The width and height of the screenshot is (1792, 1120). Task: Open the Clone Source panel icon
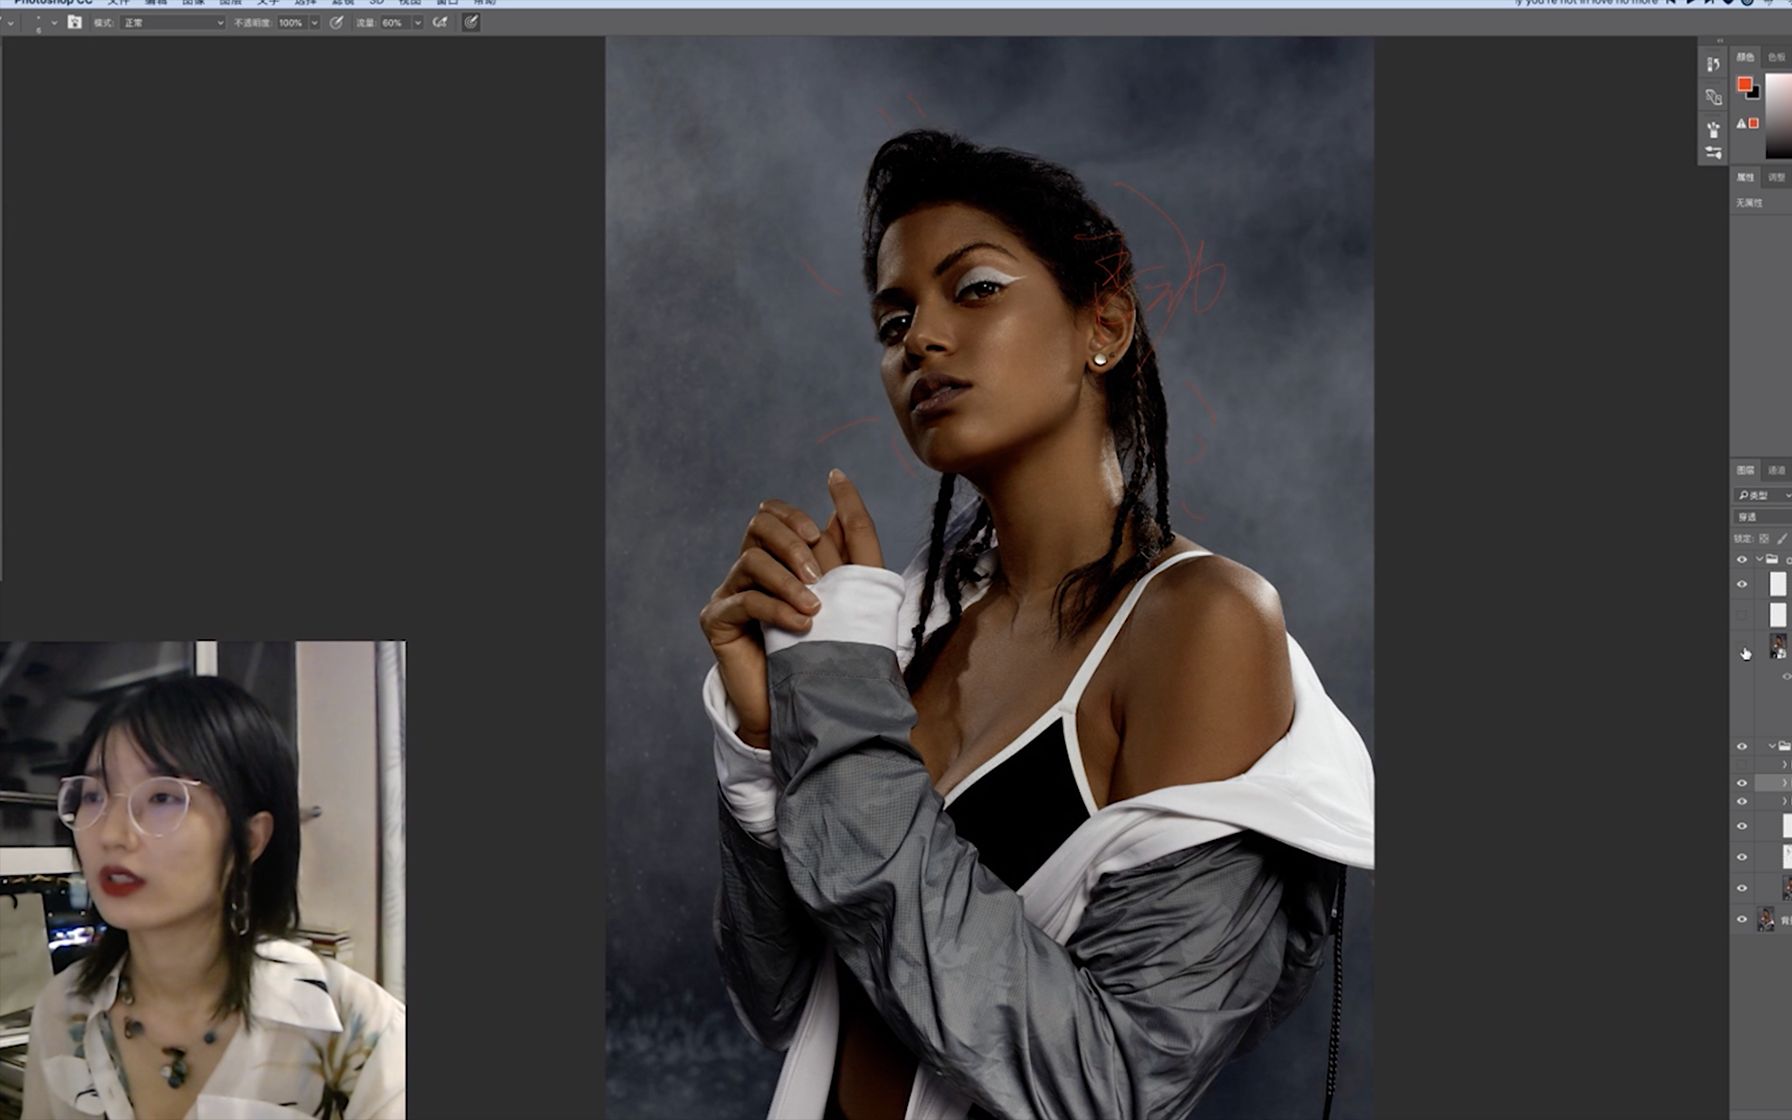click(x=1713, y=97)
